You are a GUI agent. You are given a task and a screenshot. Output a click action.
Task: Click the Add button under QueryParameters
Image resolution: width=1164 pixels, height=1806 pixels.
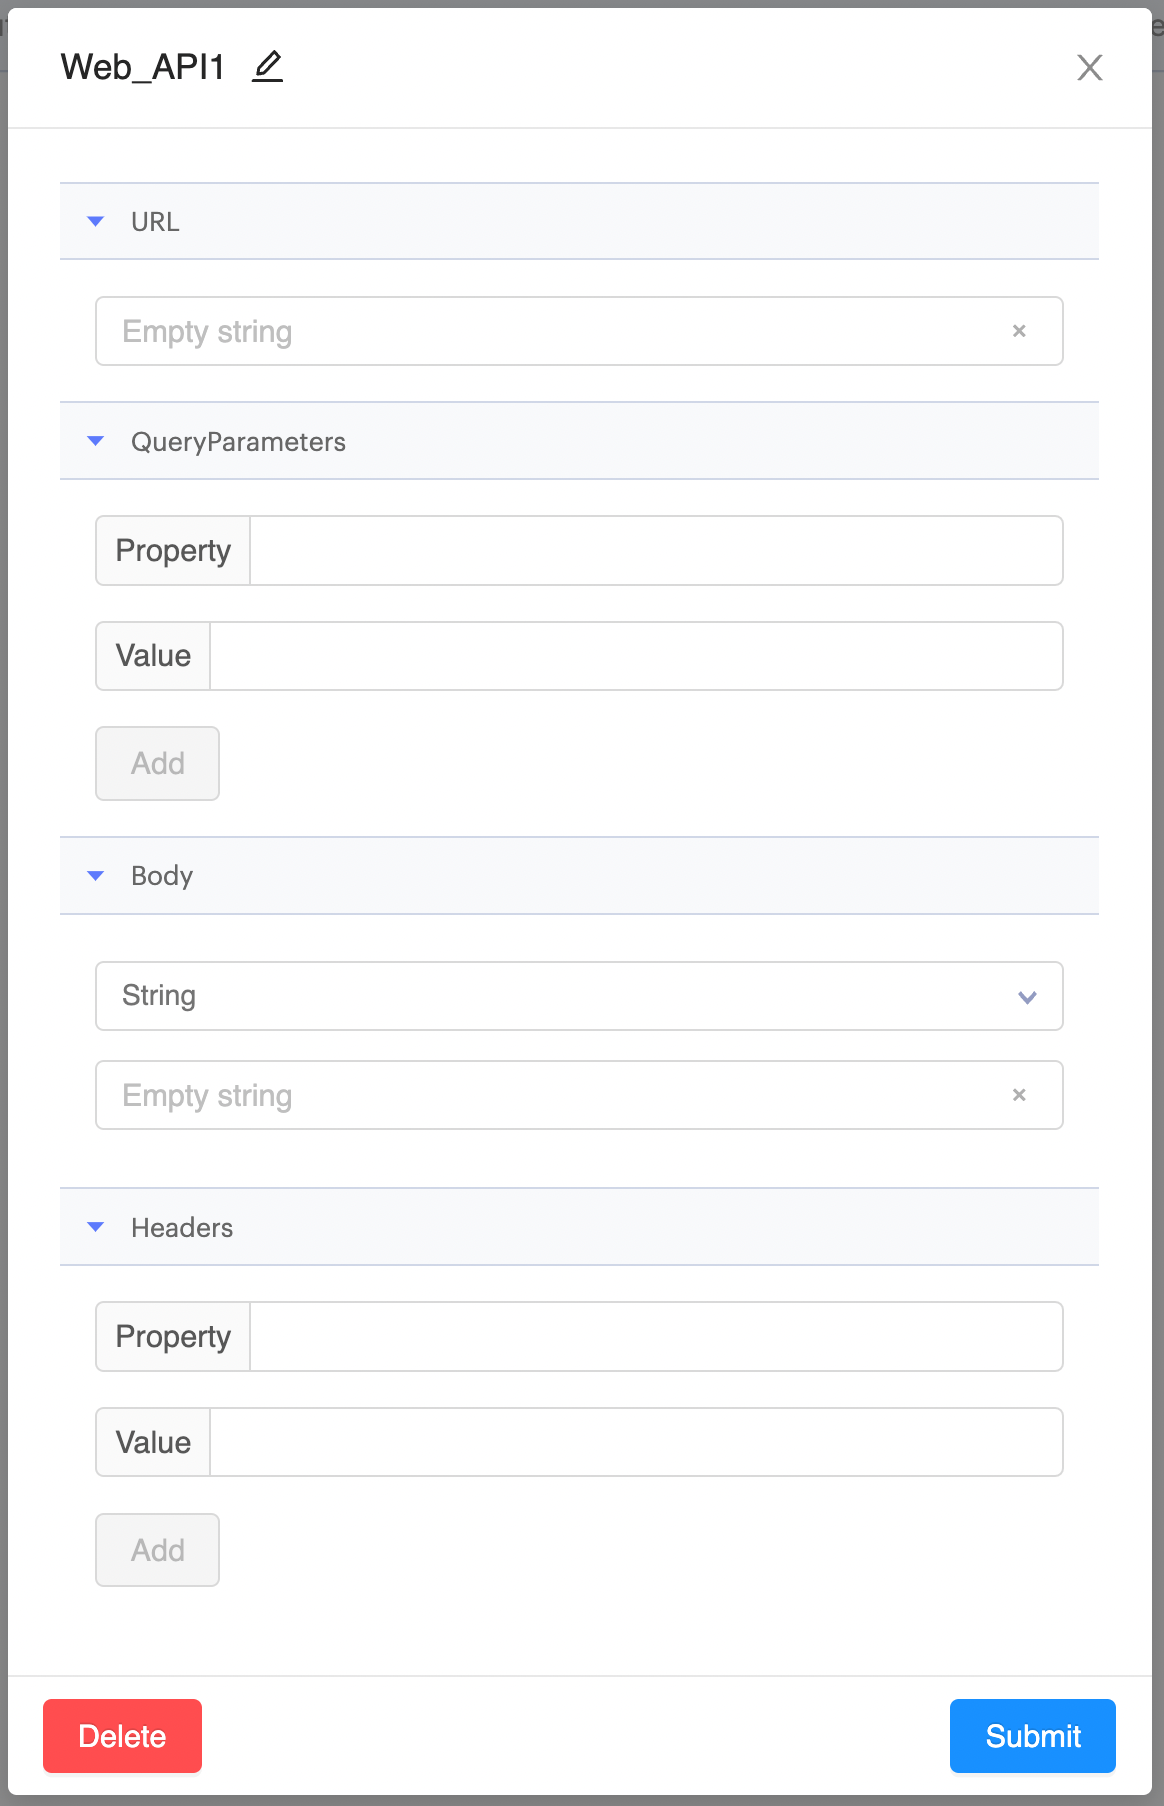pos(157,763)
